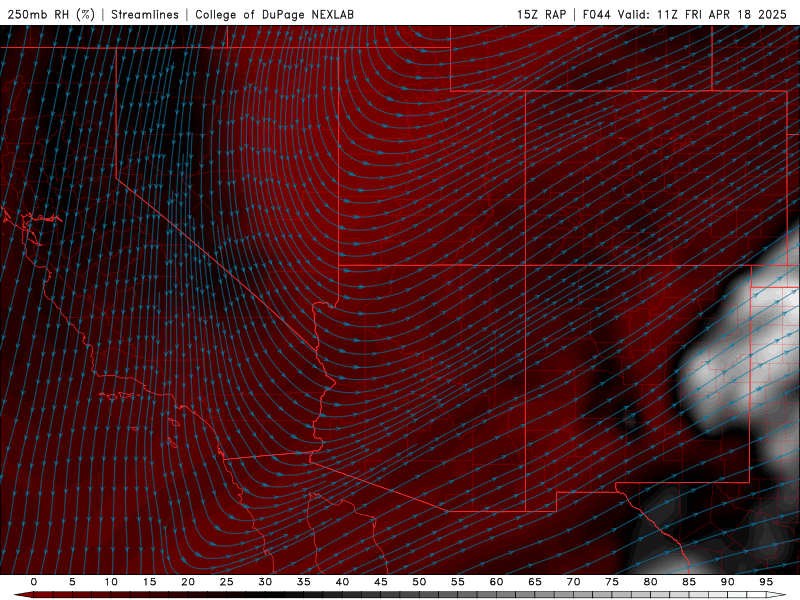Click the colorbar tick label '45'
The image size is (800, 600).
tap(381, 582)
